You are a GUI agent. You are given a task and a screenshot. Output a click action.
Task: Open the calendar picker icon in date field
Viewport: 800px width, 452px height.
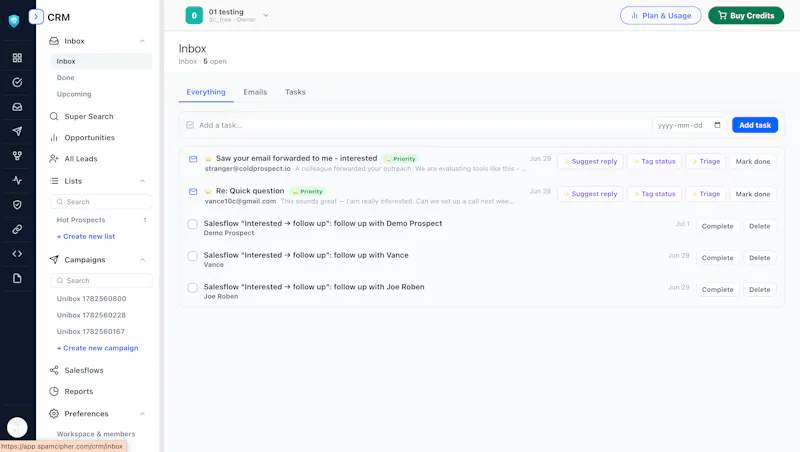click(x=717, y=125)
